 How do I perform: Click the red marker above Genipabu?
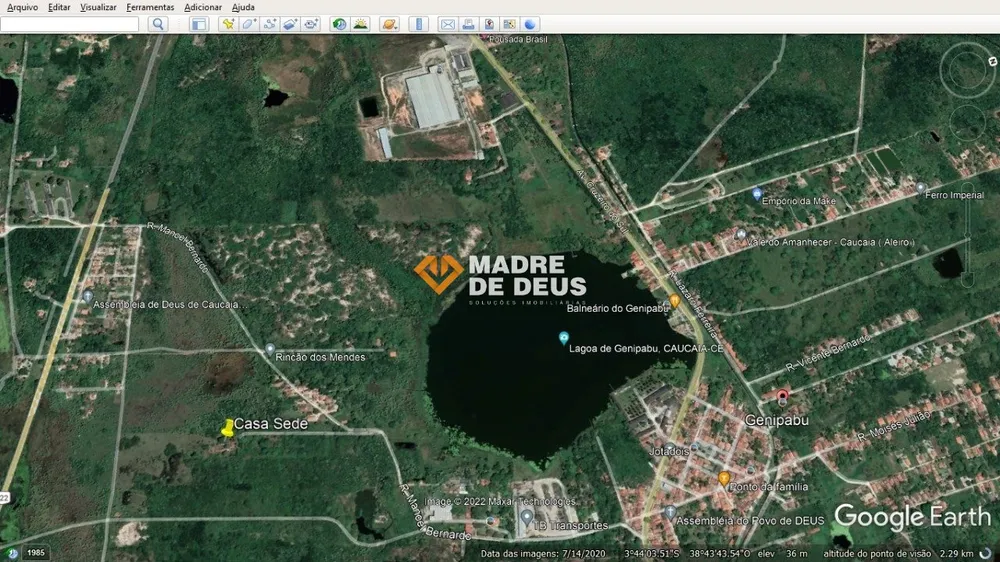[782, 396]
